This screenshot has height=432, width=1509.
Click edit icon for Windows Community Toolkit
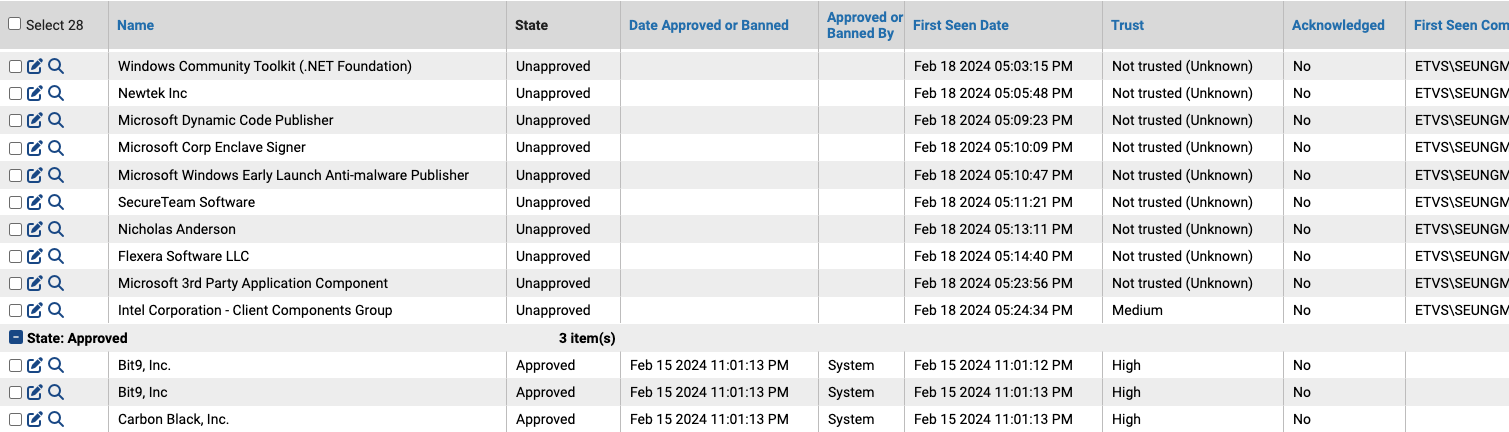click(35, 66)
